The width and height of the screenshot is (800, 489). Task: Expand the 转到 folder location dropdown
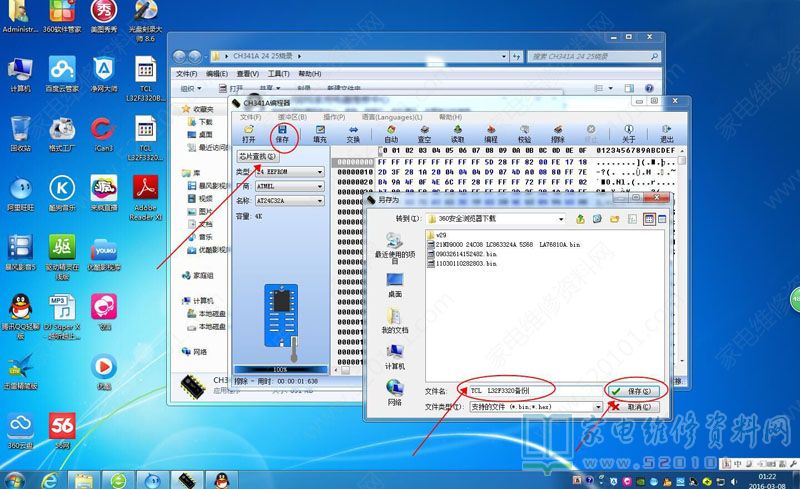click(561, 219)
